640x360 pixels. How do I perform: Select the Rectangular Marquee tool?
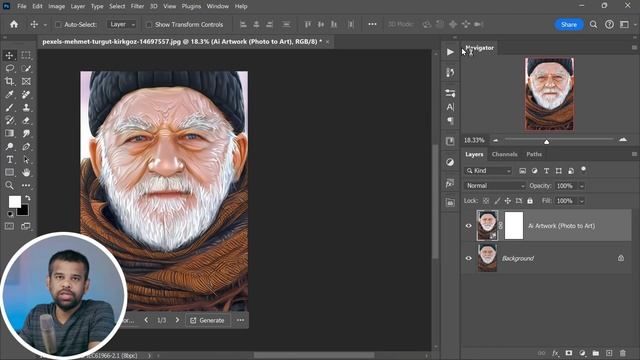point(26,56)
